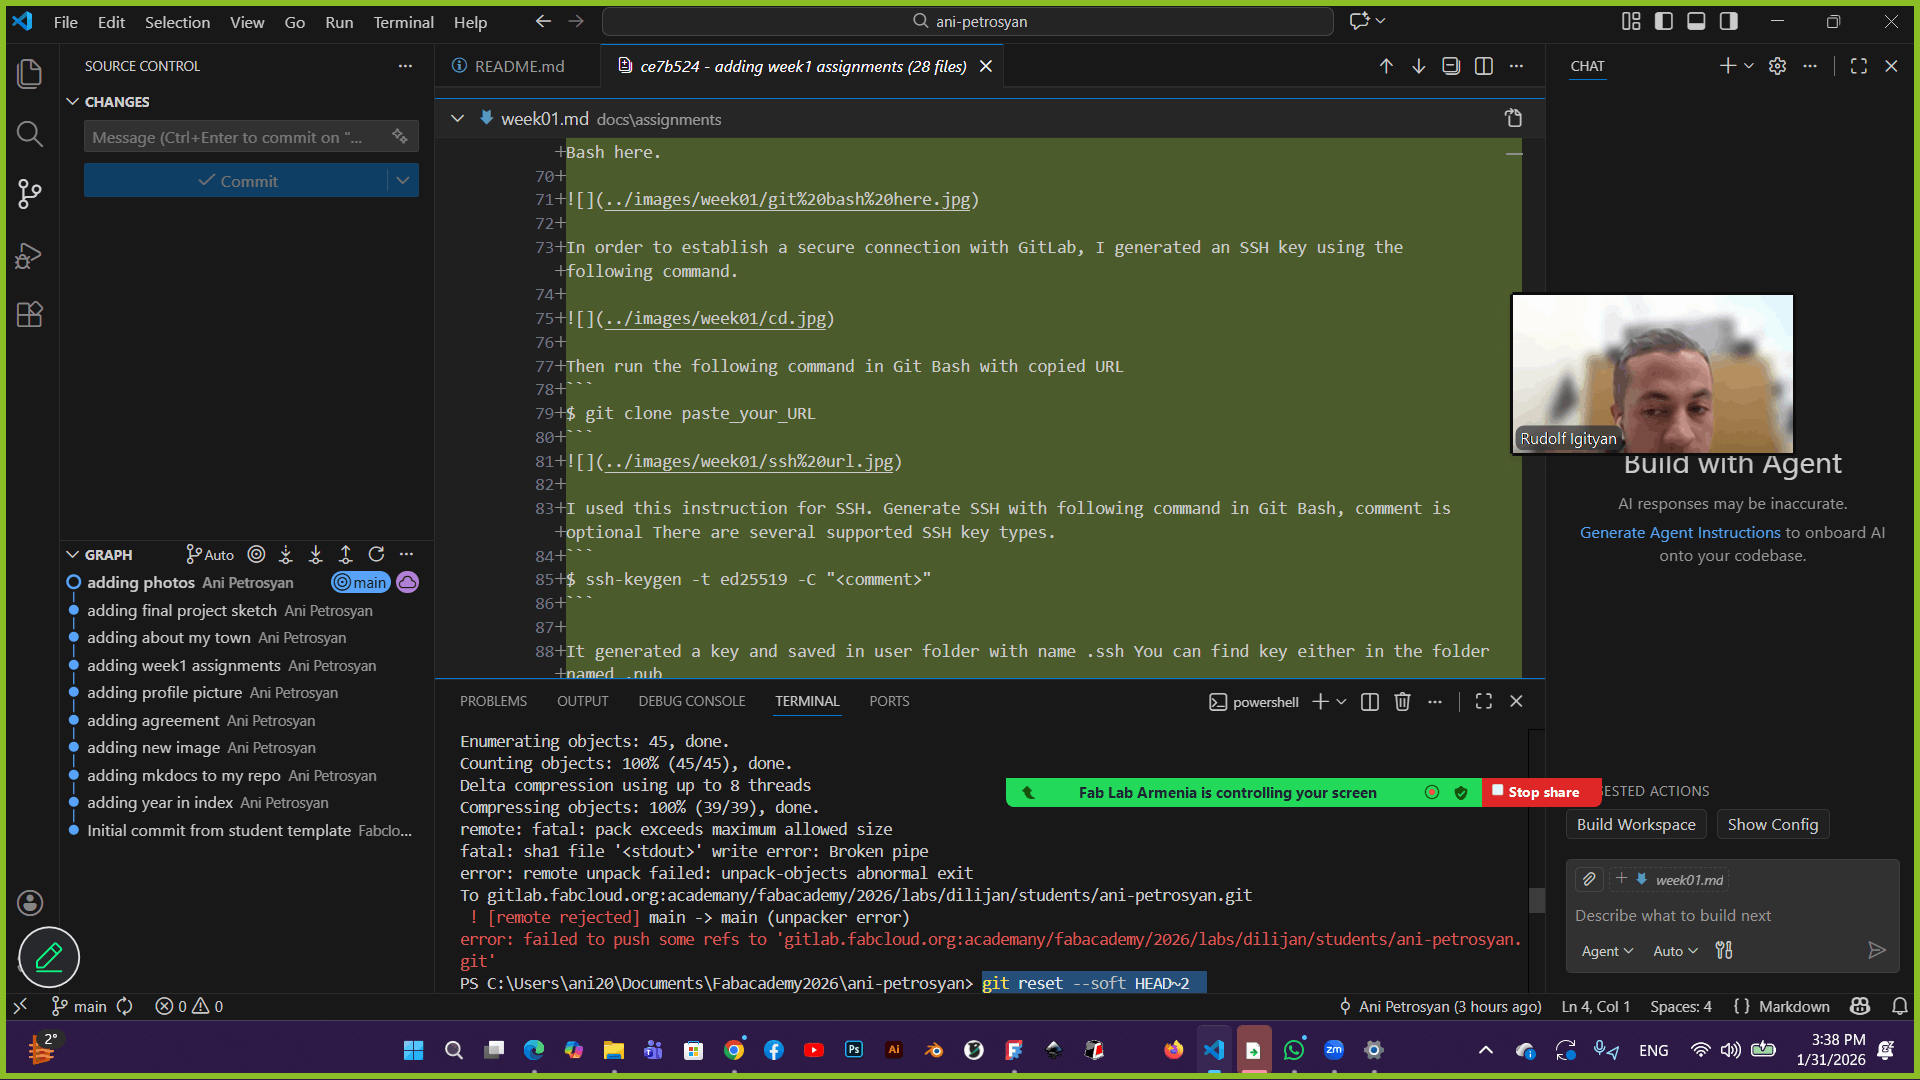Click the Build Workspace button

point(1636,825)
